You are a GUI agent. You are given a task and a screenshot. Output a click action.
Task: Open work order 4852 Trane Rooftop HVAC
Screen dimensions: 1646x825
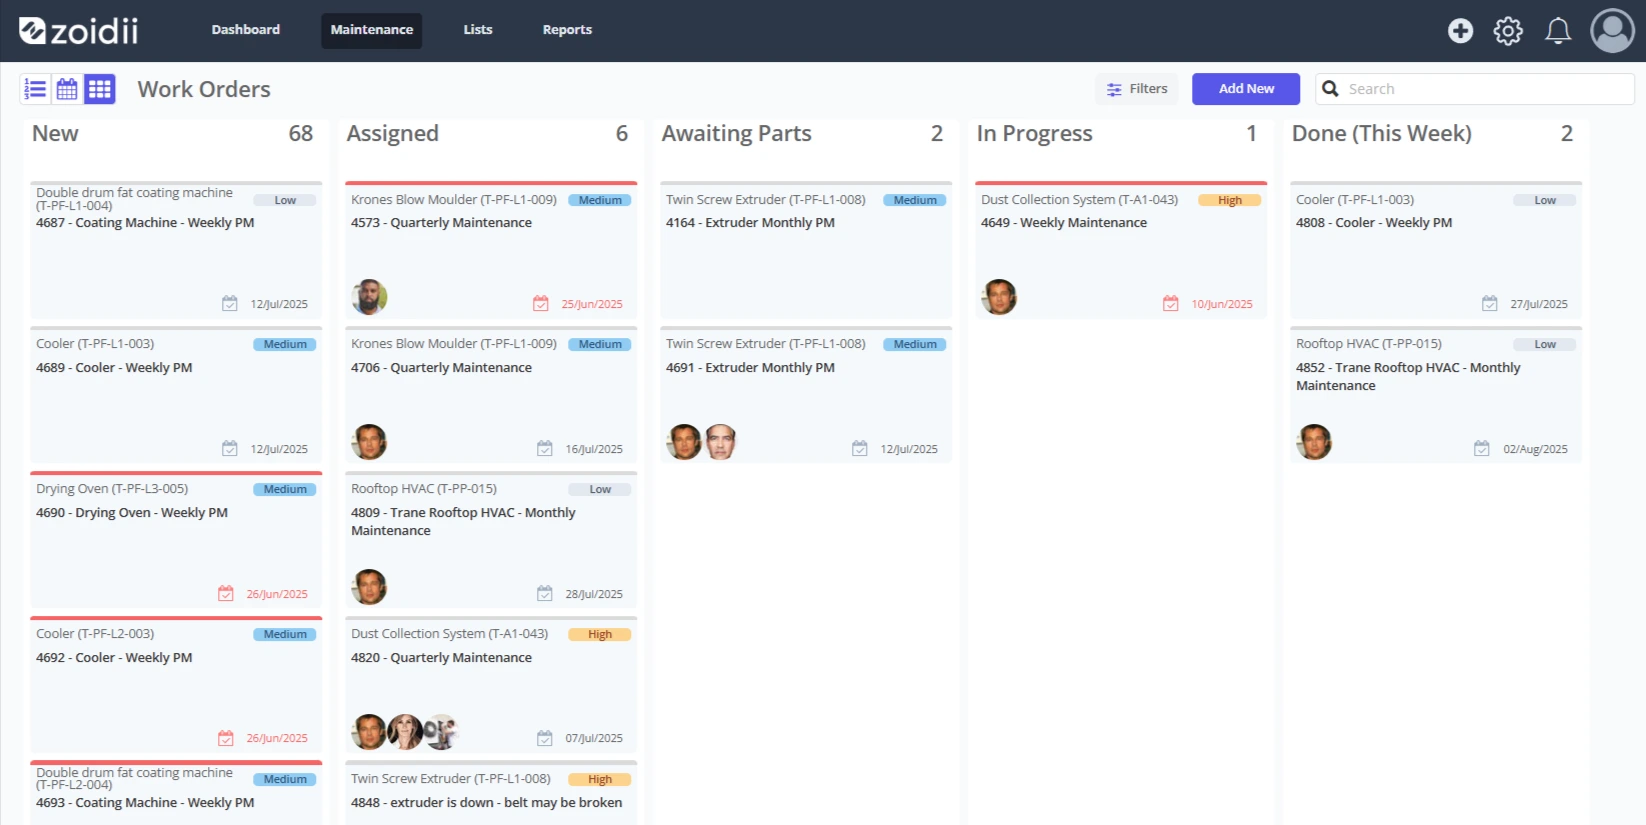point(1436,394)
